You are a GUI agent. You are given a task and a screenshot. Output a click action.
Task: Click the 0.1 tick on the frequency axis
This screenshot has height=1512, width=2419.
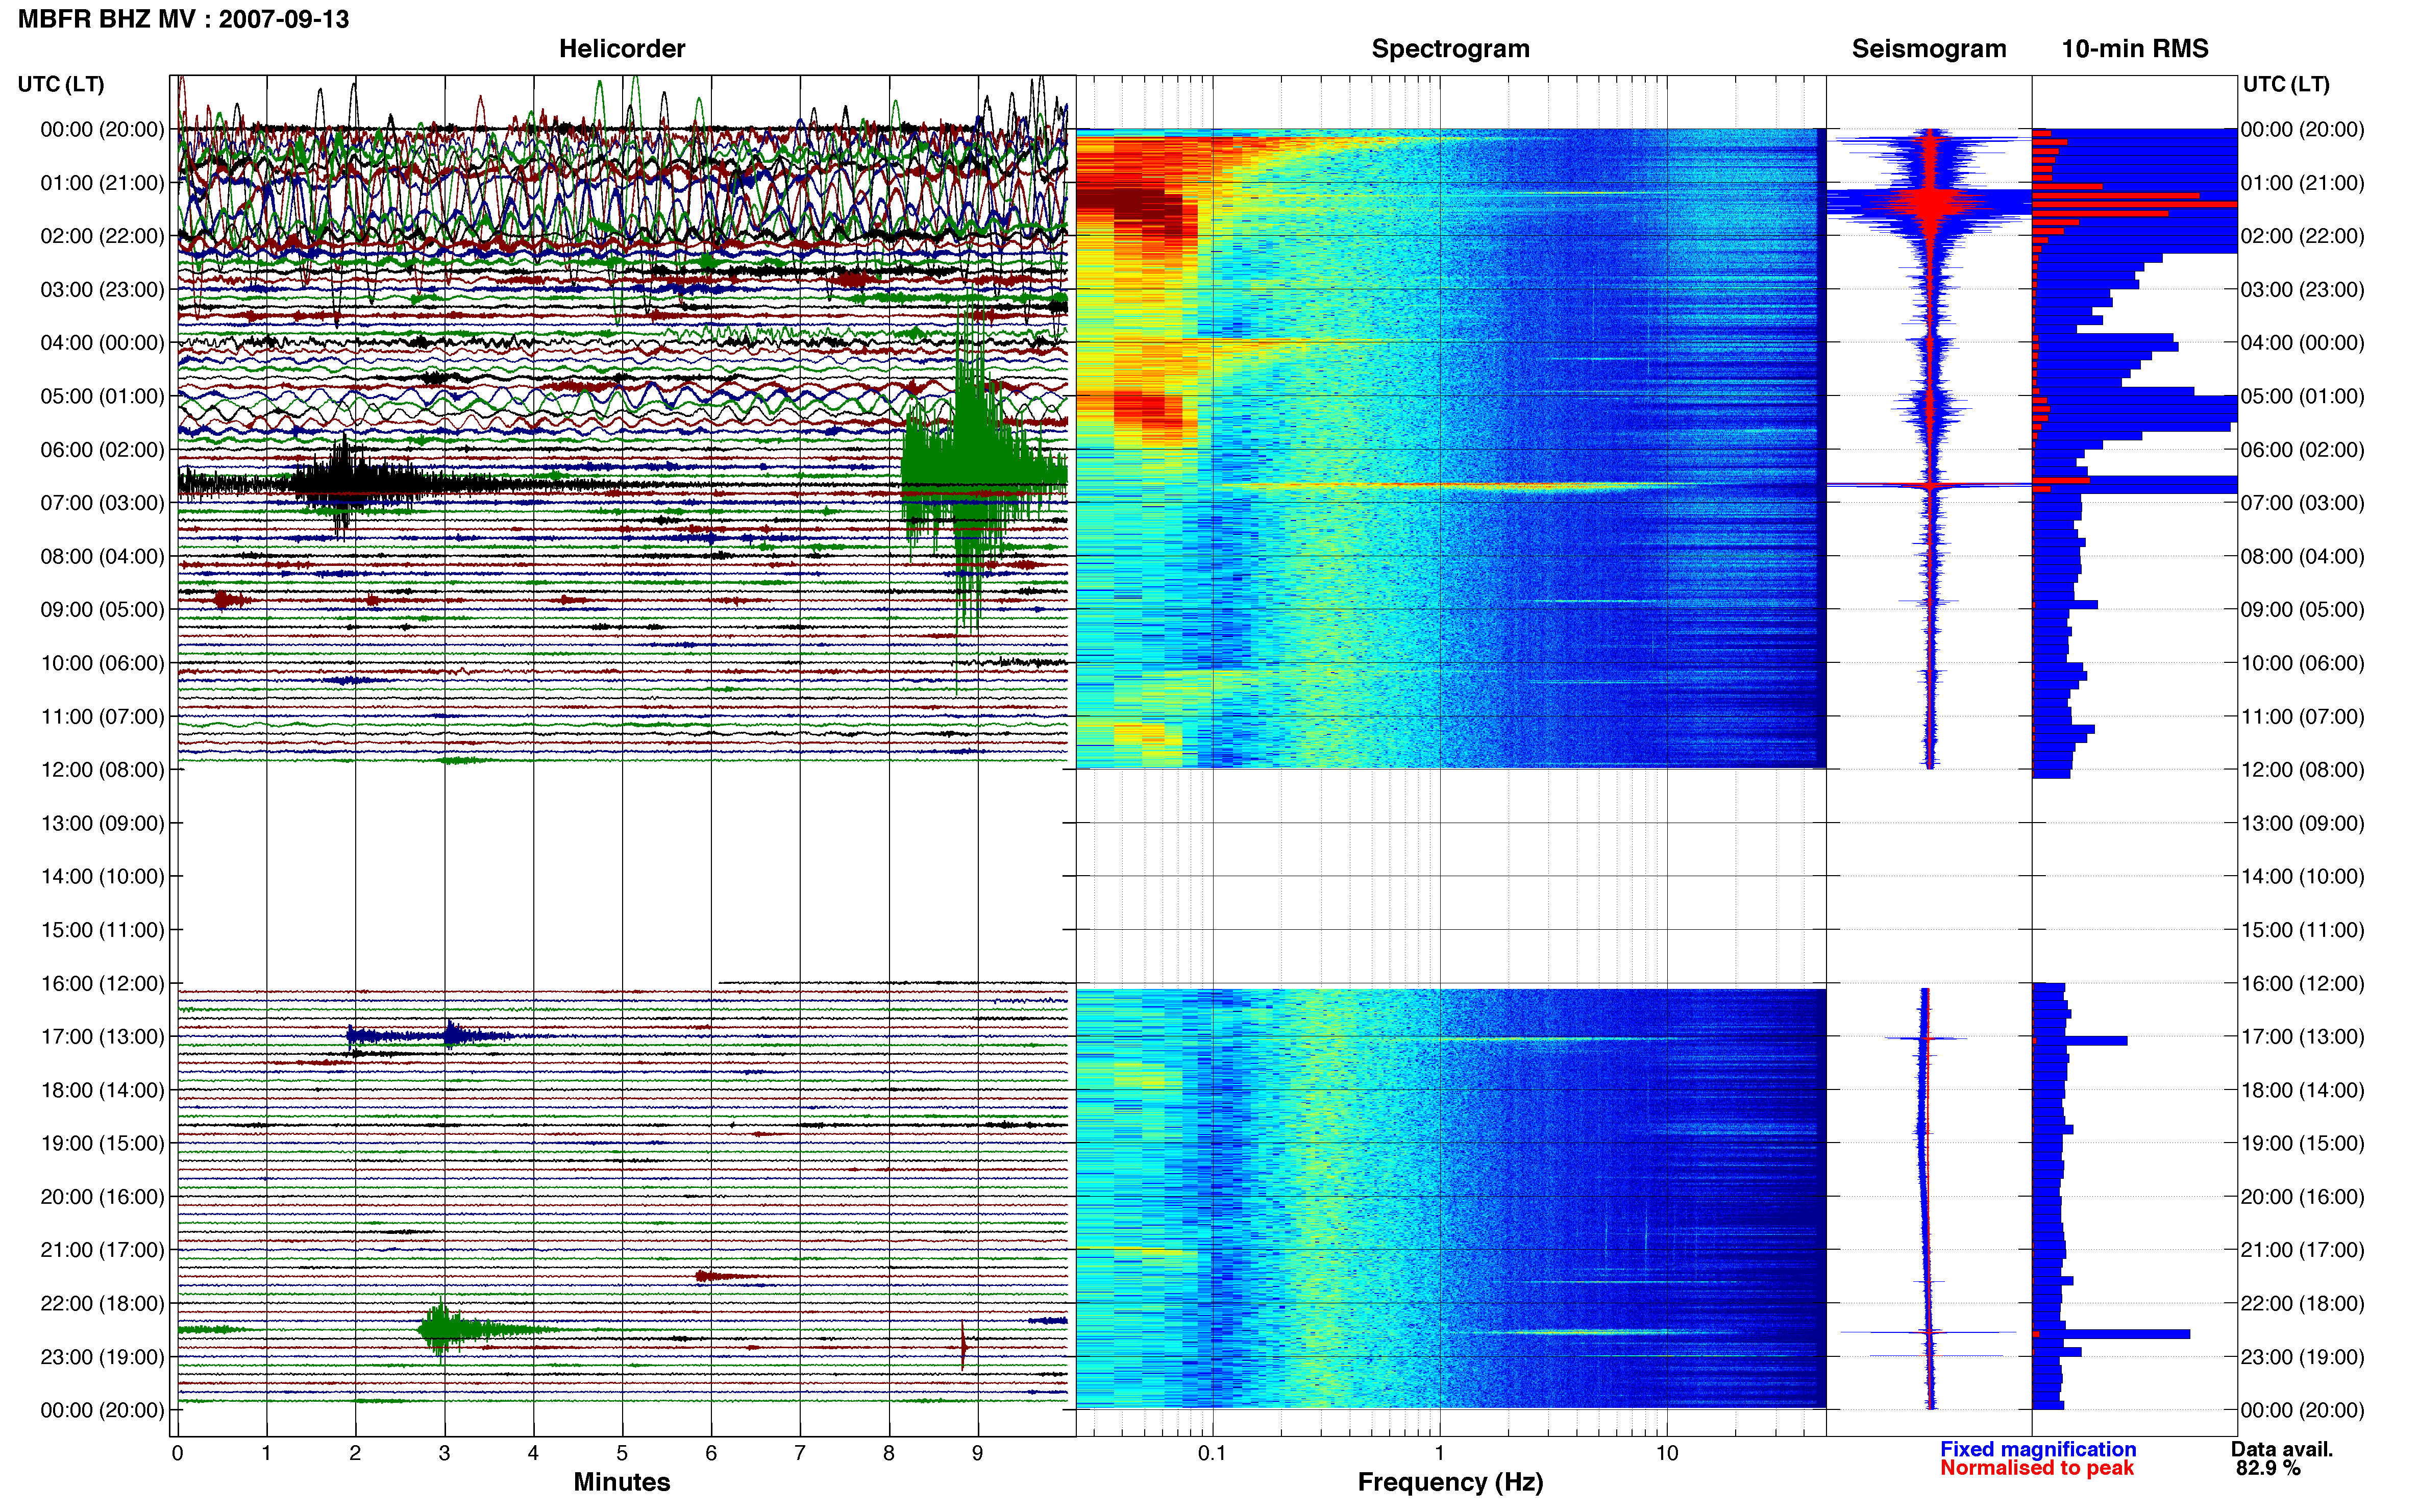point(1212,1453)
